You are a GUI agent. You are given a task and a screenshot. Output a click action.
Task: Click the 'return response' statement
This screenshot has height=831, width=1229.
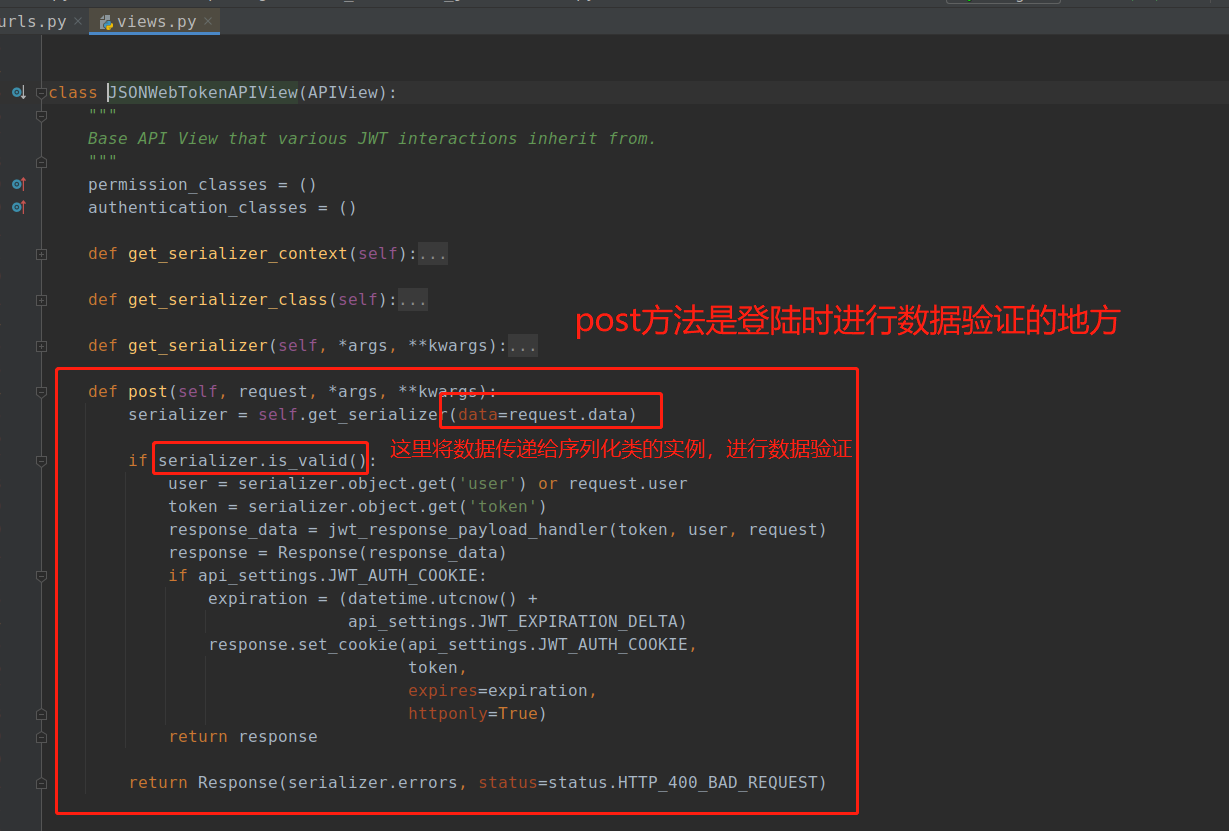243,737
